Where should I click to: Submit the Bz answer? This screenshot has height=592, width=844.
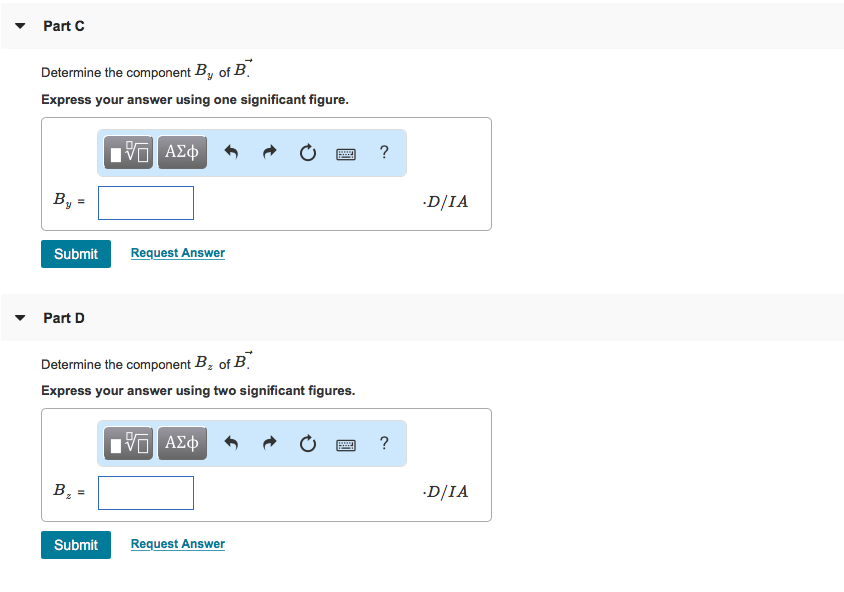[76, 545]
